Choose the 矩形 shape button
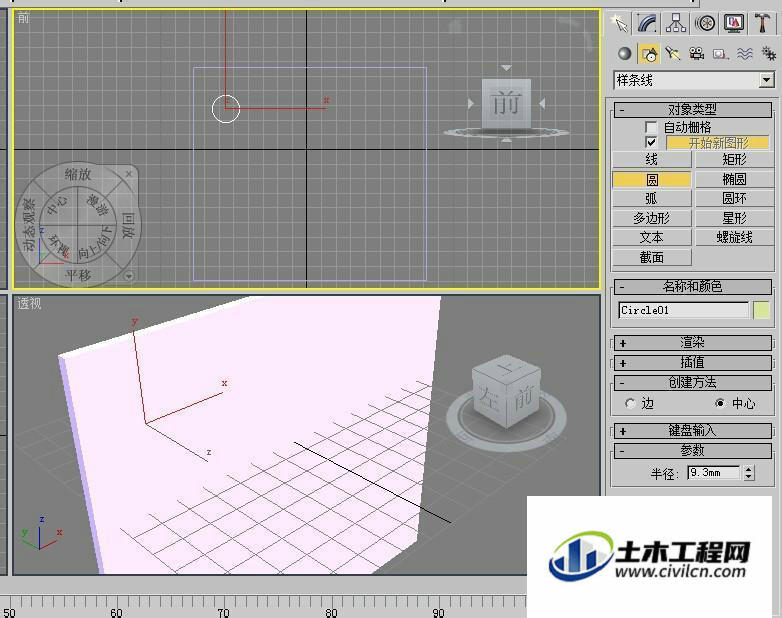The height and width of the screenshot is (618, 782). [734, 160]
